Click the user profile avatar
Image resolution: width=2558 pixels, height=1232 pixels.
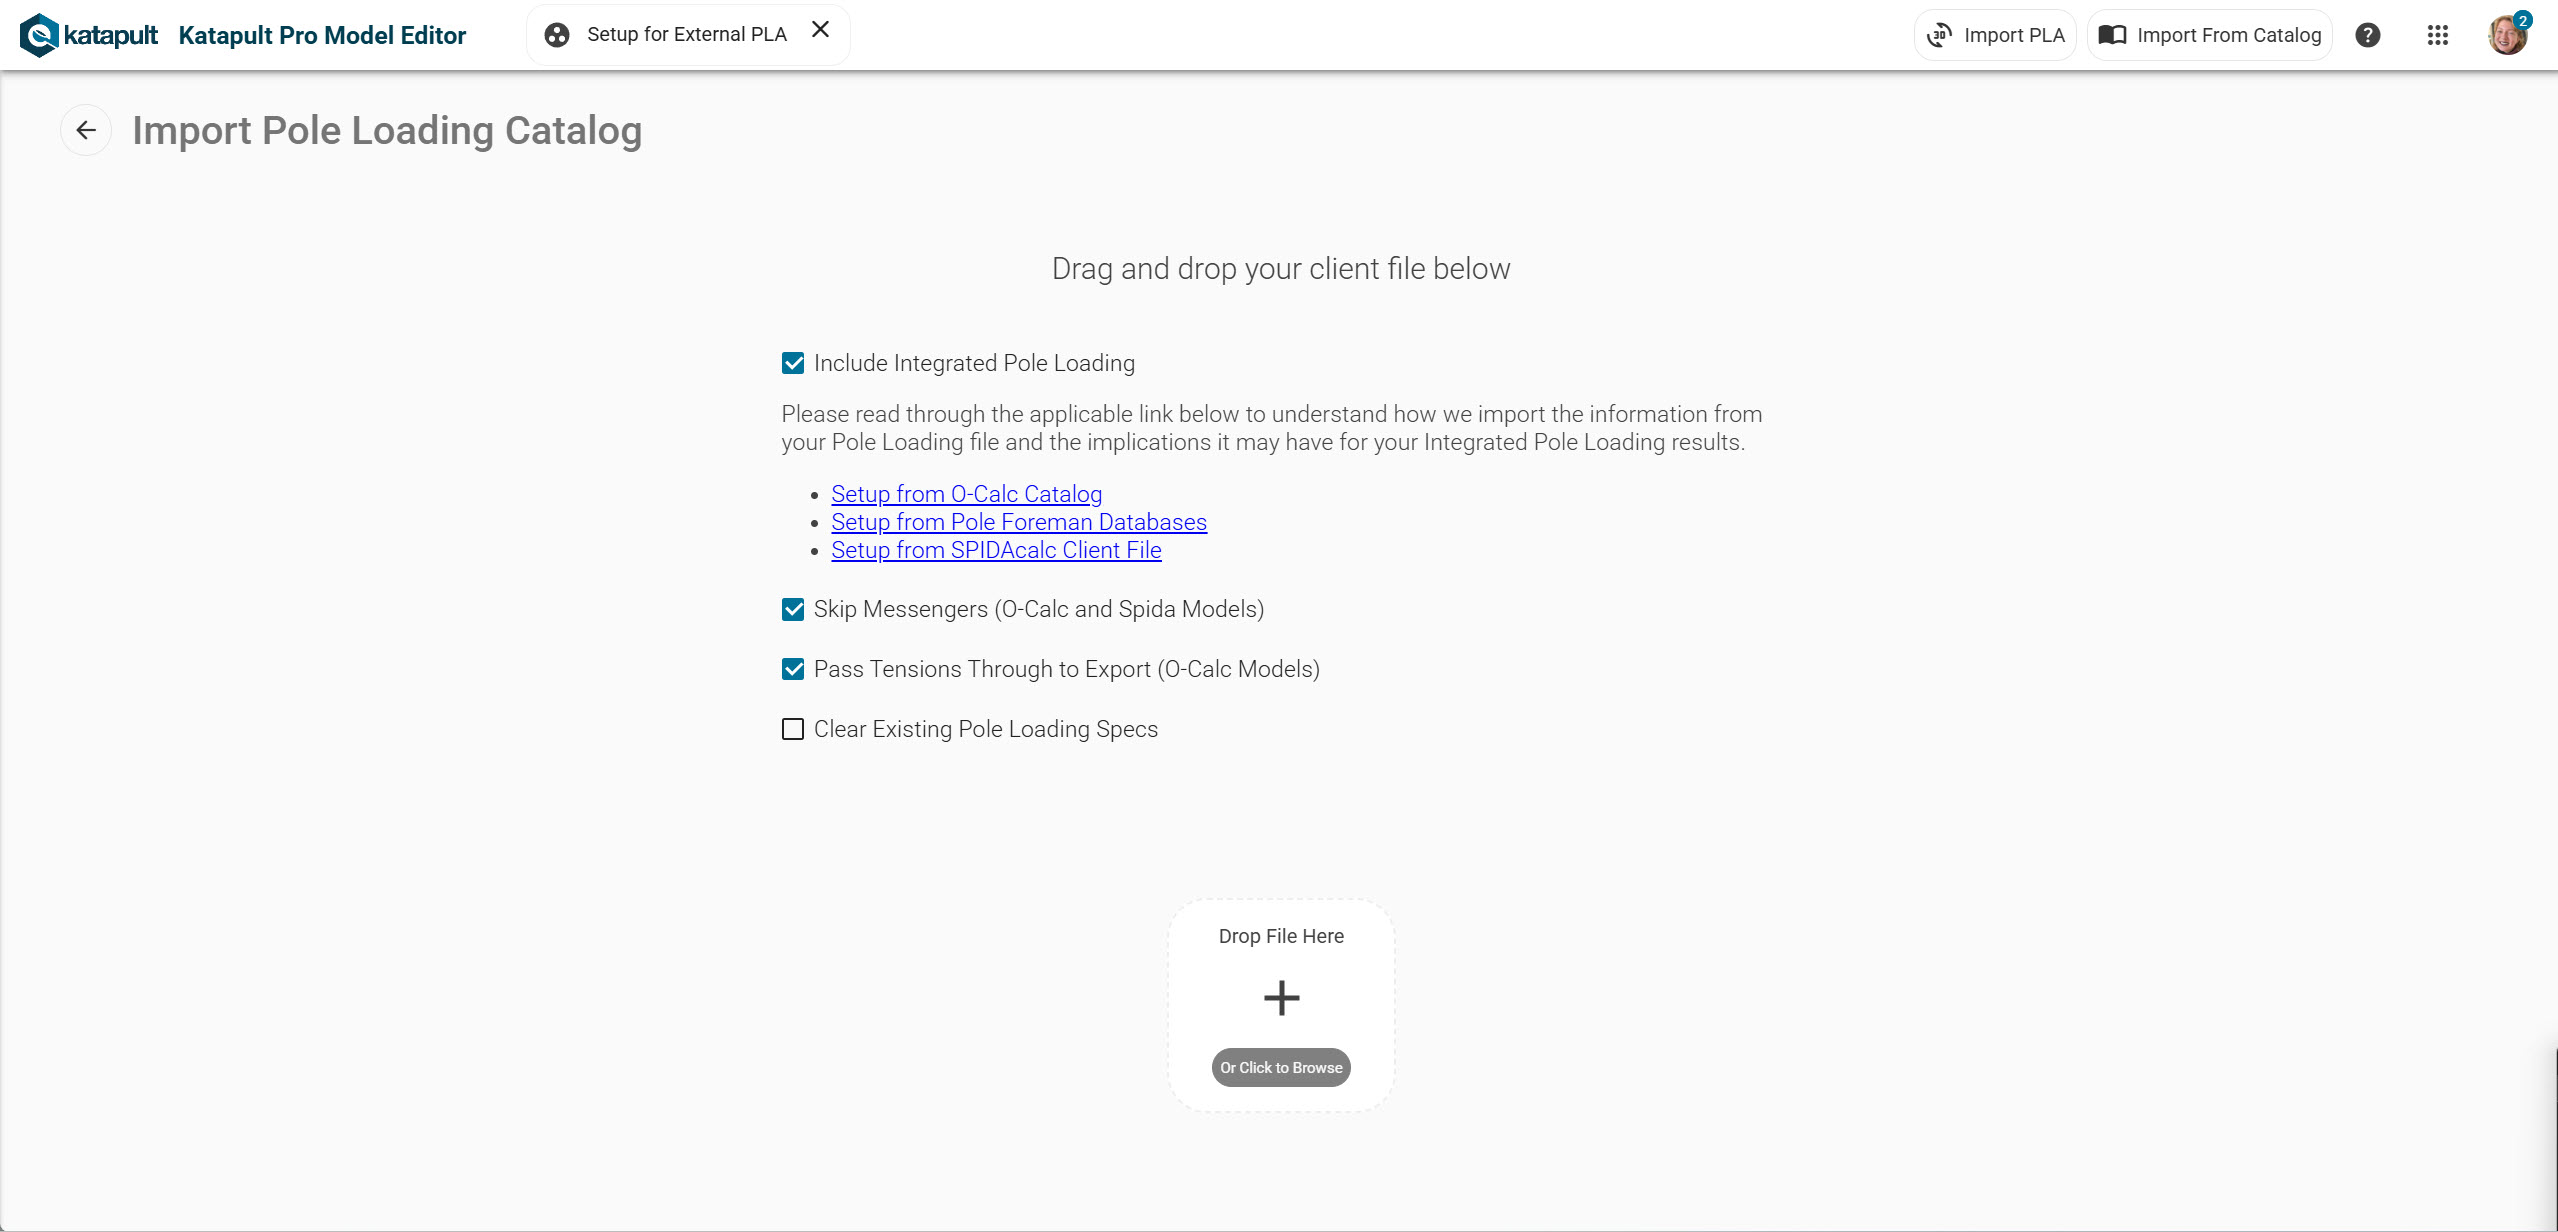coord(2506,35)
